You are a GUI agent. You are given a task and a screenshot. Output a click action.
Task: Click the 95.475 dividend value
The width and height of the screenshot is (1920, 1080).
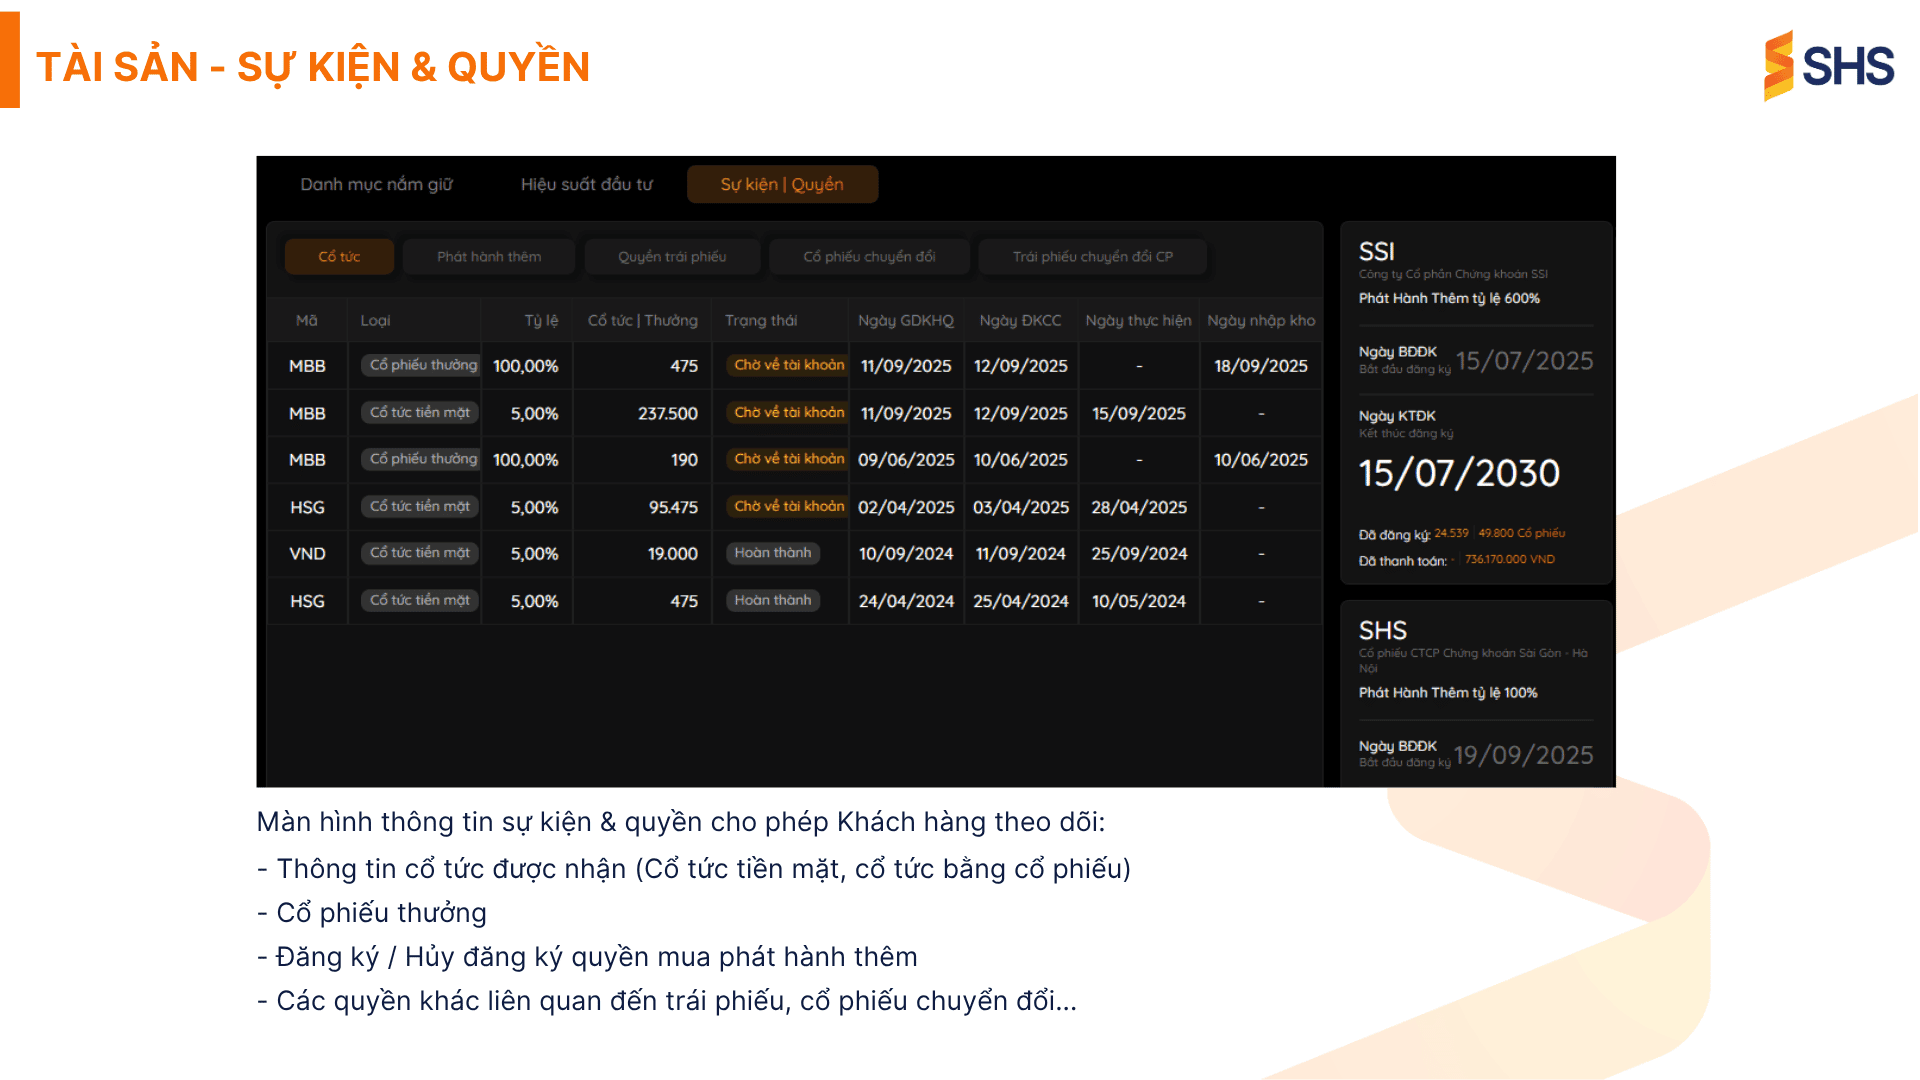(673, 507)
